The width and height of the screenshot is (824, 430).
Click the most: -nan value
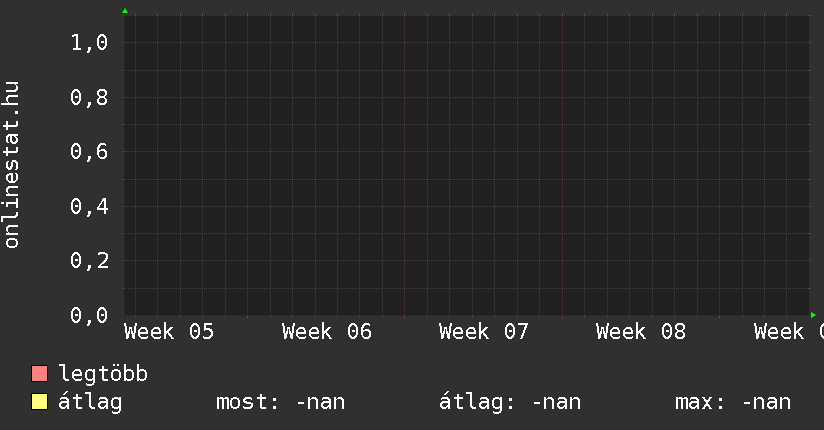pos(280,403)
